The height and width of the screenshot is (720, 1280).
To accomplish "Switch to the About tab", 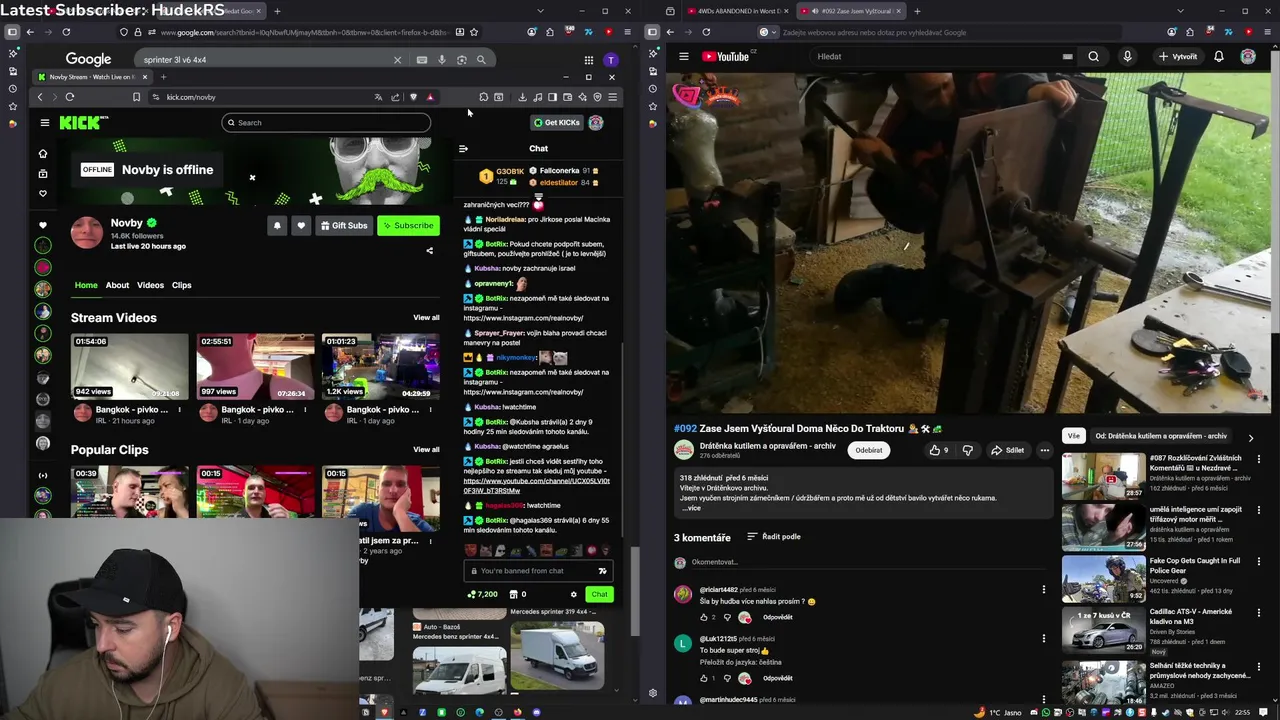I will [x=117, y=285].
